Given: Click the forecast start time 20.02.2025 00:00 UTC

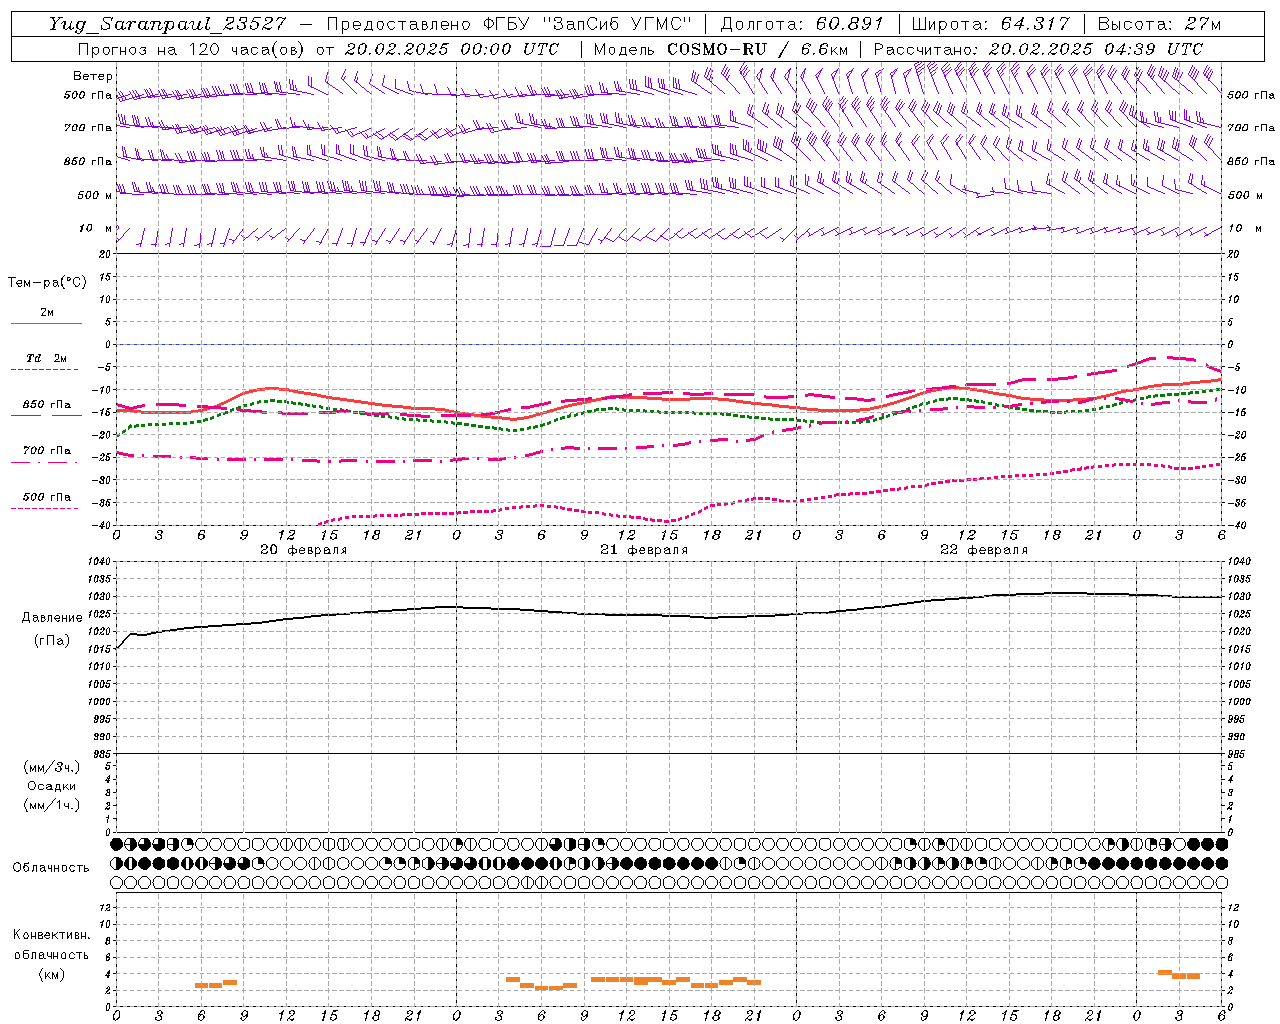Looking at the screenshot, I should click(452, 49).
